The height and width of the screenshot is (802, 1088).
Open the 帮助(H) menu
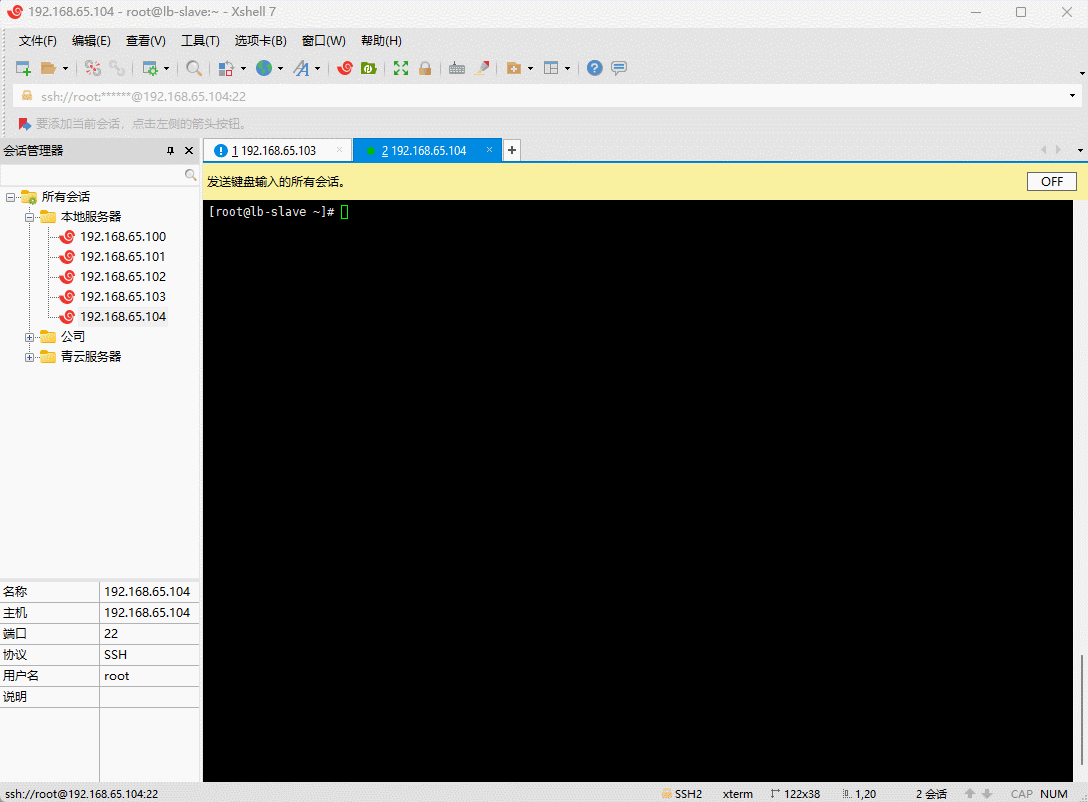pyautogui.click(x=381, y=41)
